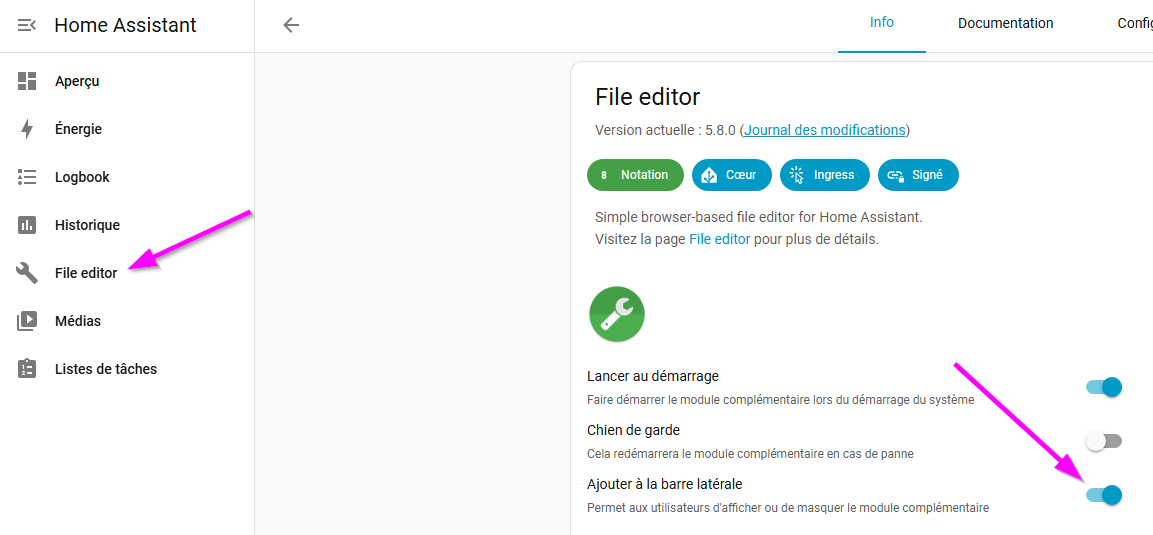Click the Ingress chip
The height and width of the screenshot is (535, 1153).
click(x=825, y=175)
